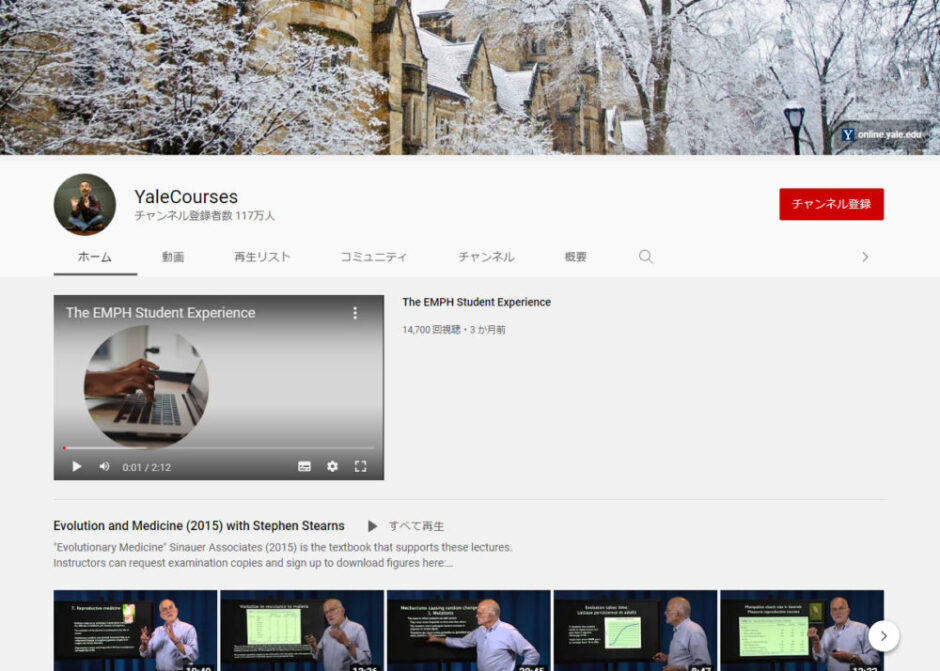Seek using the video progress bar

[219, 448]
